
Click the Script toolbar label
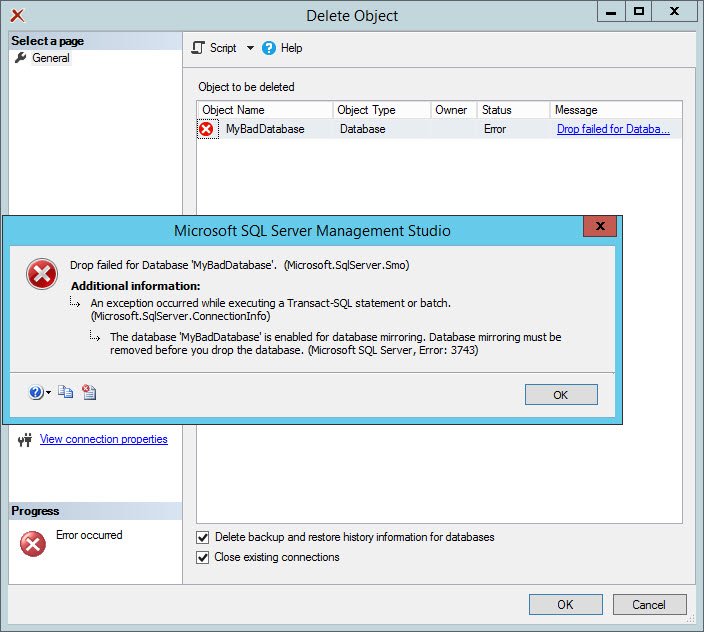pyautogui.click(x=223, y=48)
